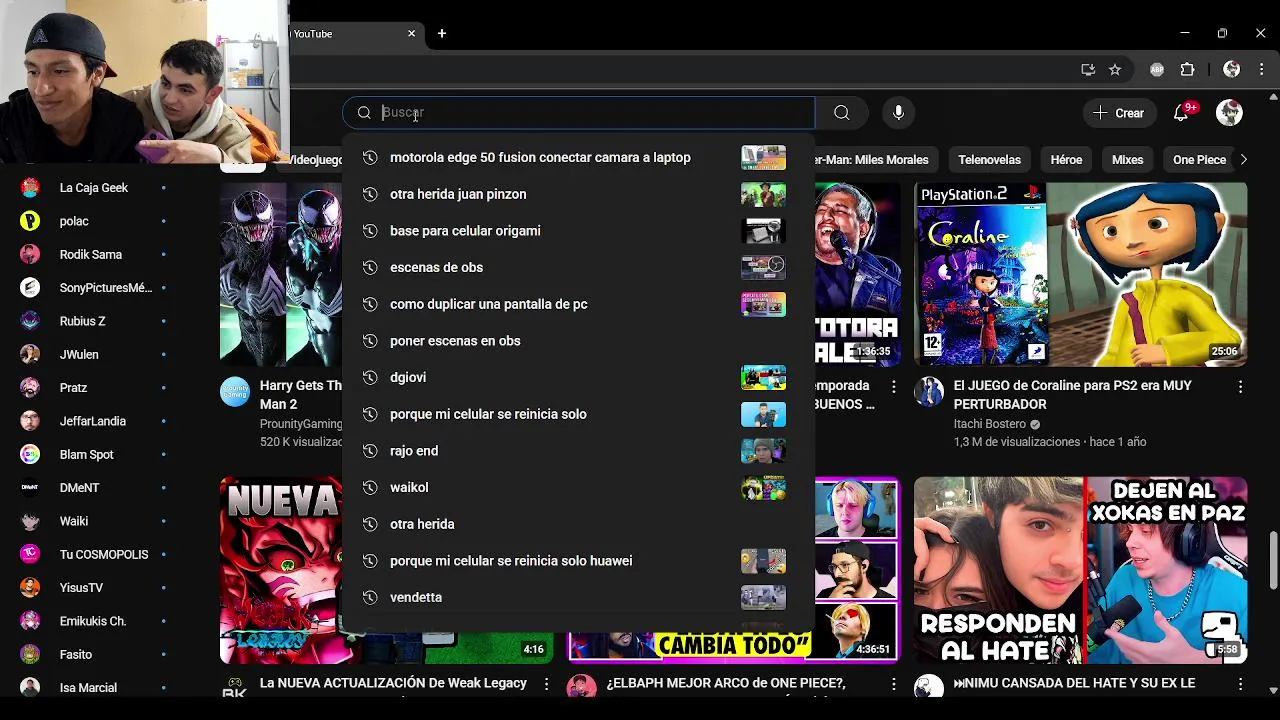
Task: Pick suggestion como duplicar una pantalla de pc
Action: 578,304
